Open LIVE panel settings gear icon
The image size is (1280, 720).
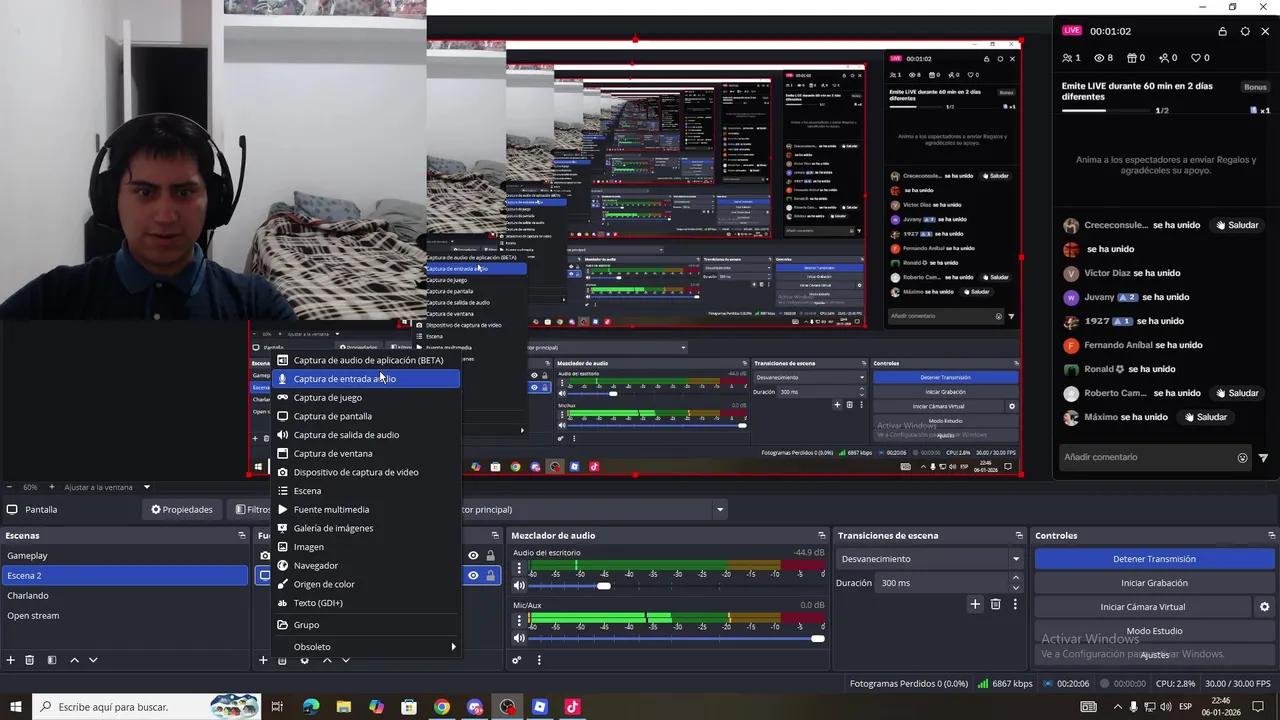[x=1245, y=31]
